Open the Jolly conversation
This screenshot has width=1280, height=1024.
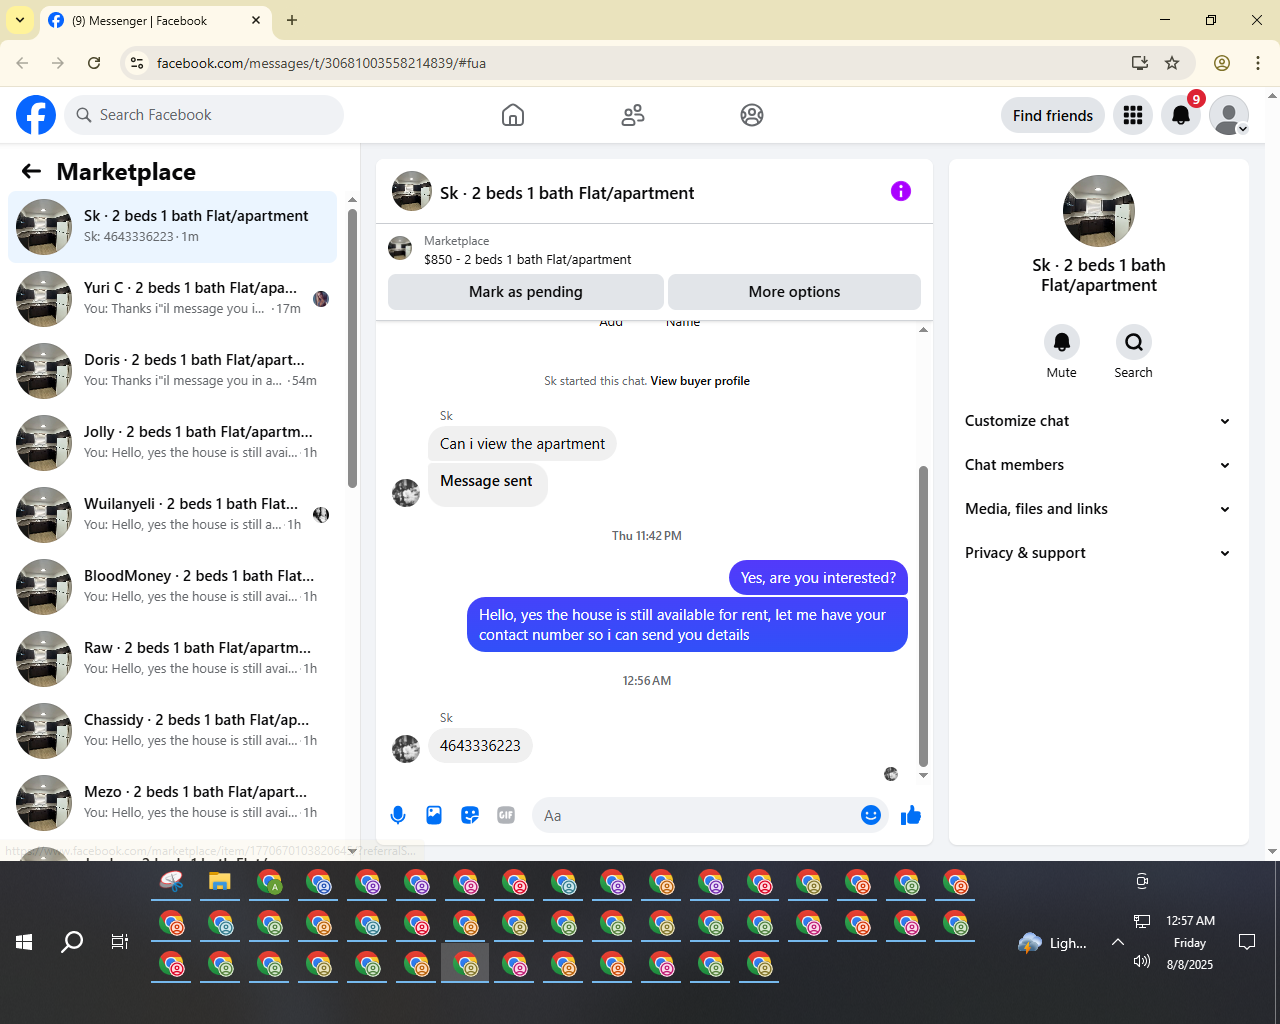pyautogui.click(x=172, y=443)
